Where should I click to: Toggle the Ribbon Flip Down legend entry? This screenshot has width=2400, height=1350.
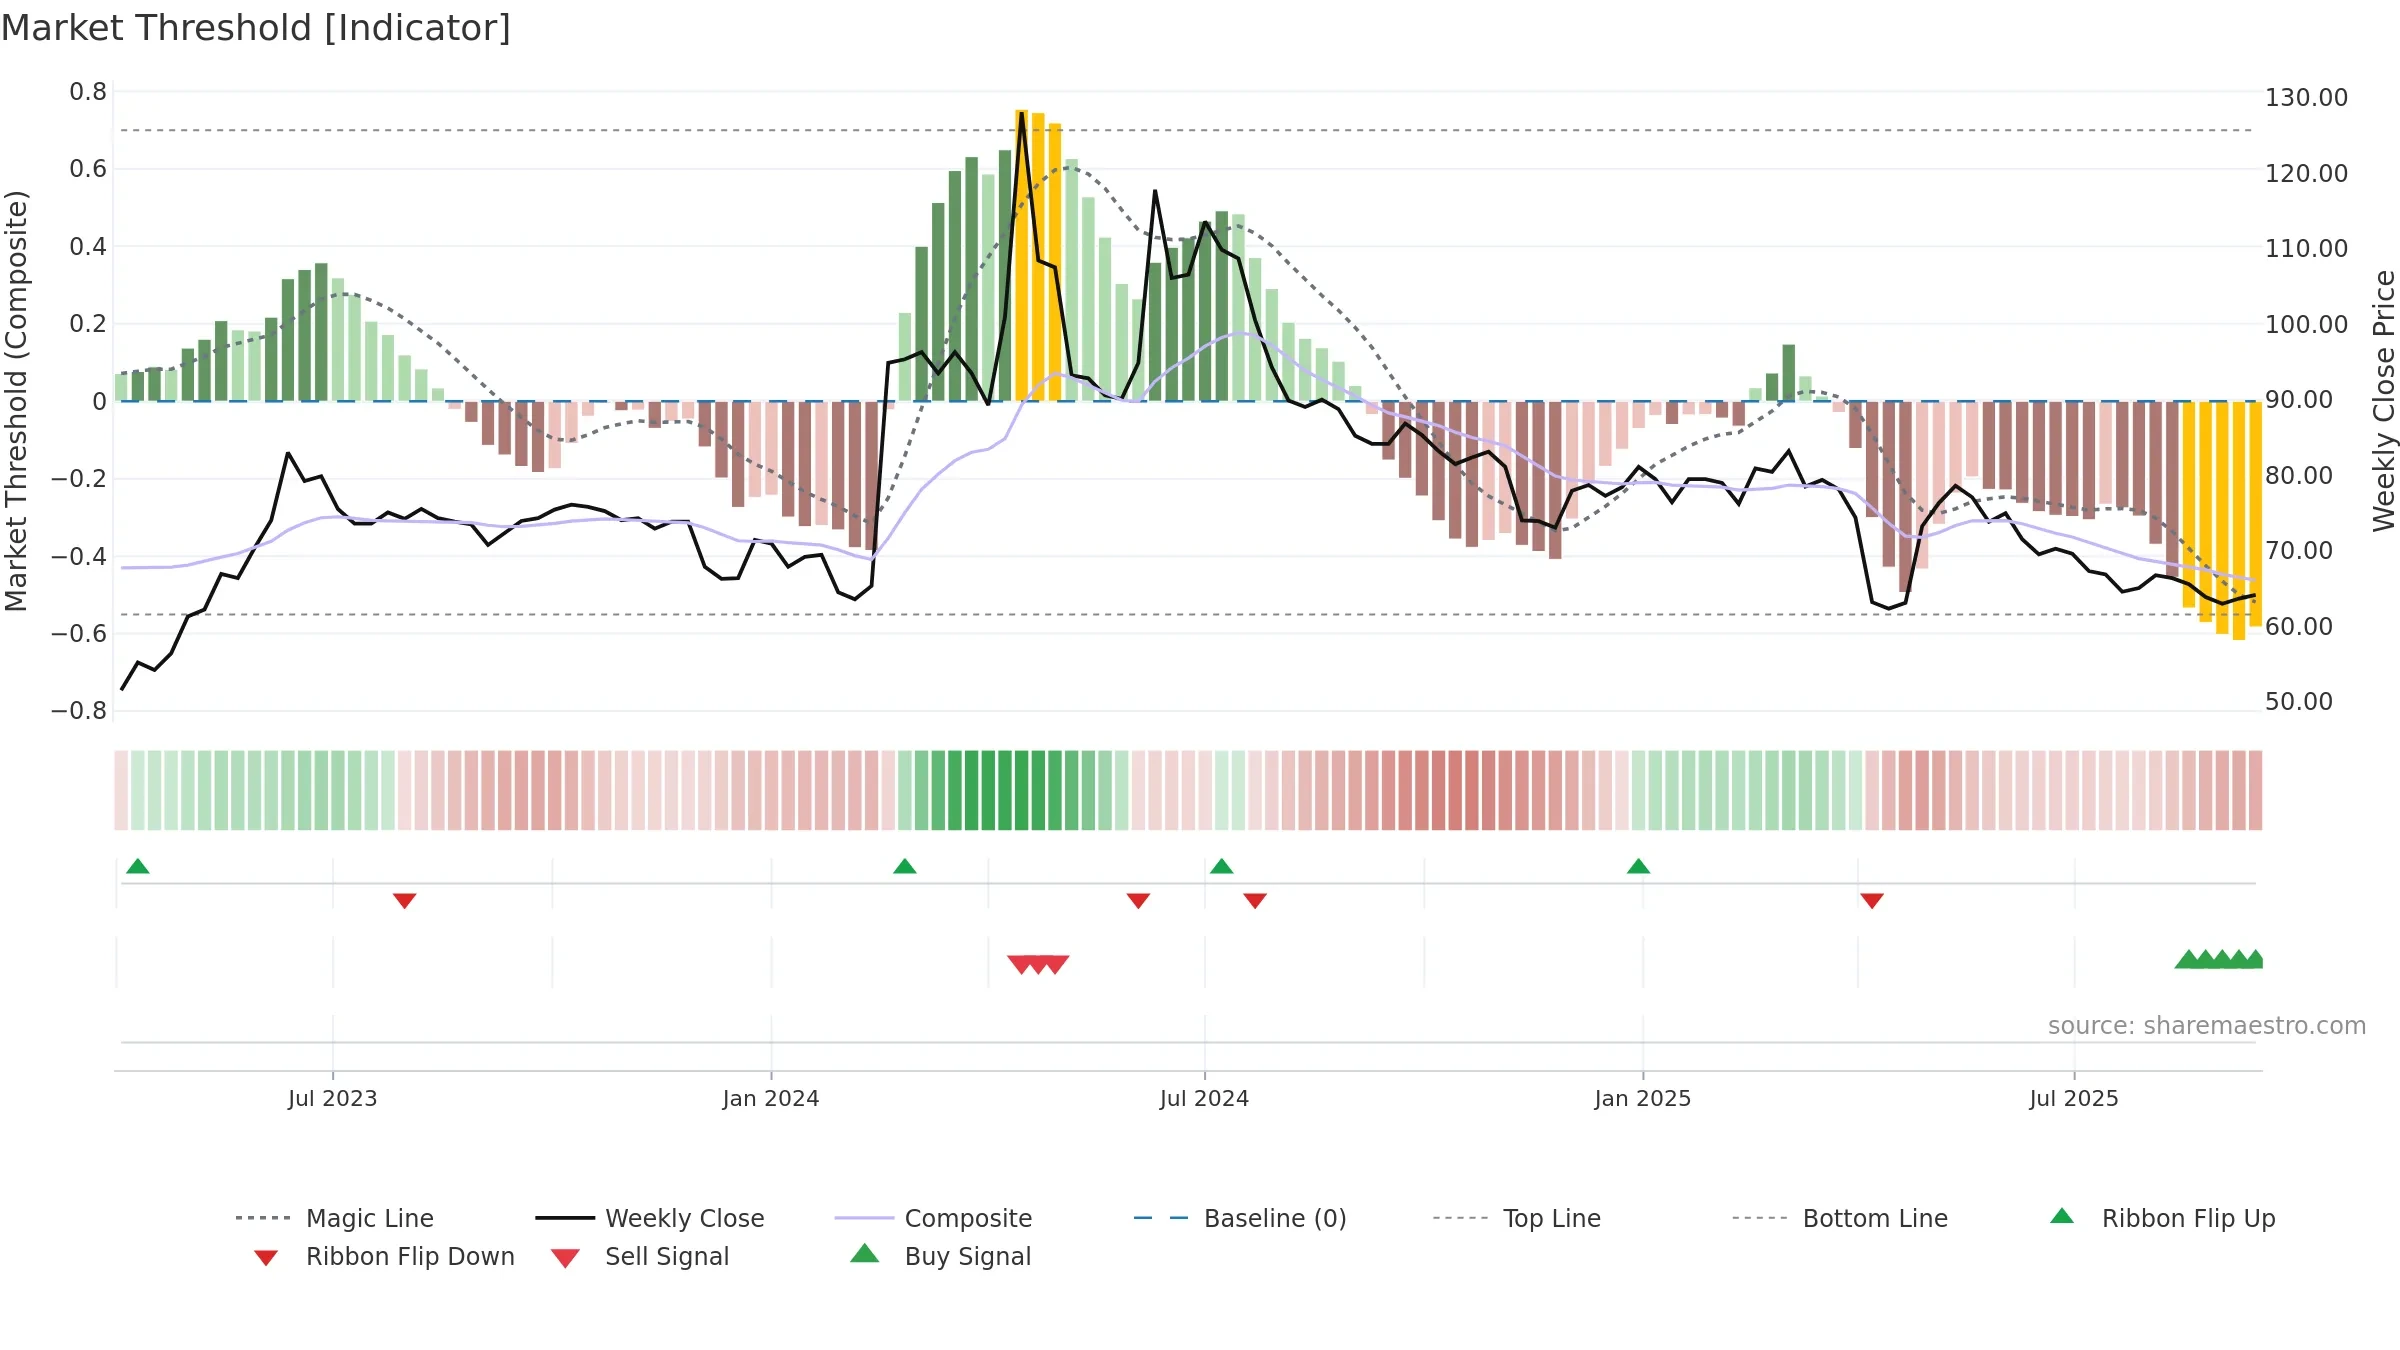pyautogui.click(x=384, y=1256)
